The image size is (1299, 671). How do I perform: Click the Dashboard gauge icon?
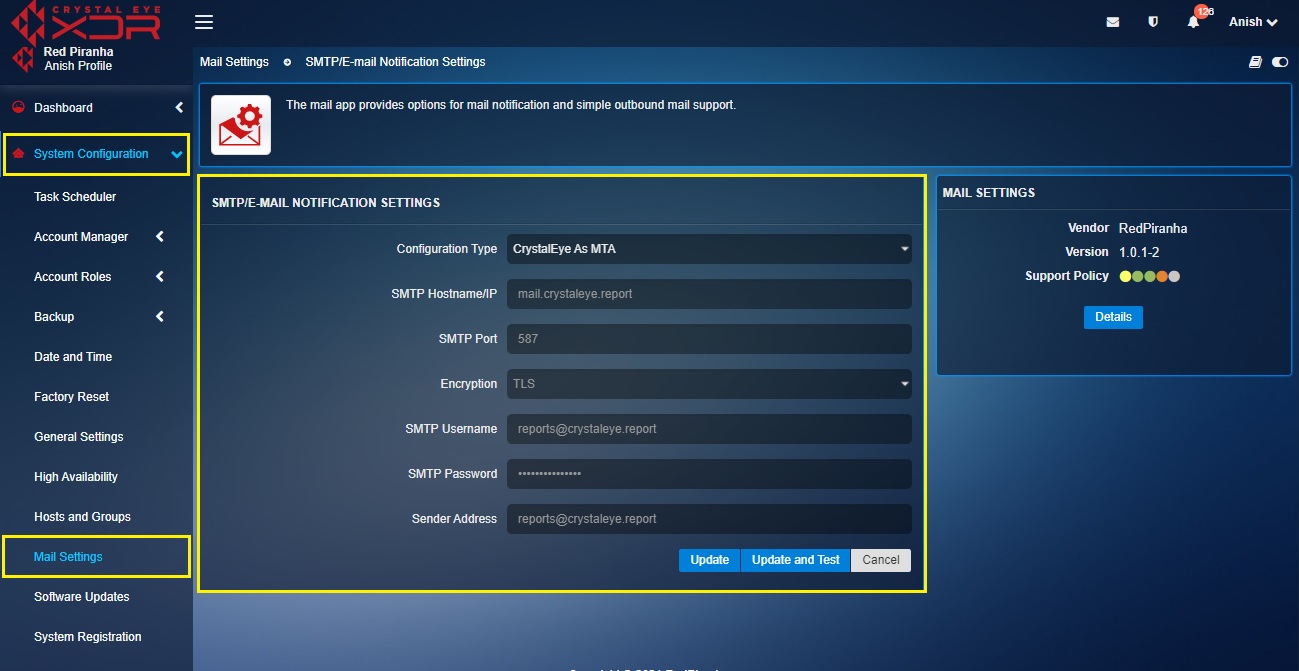18,107
